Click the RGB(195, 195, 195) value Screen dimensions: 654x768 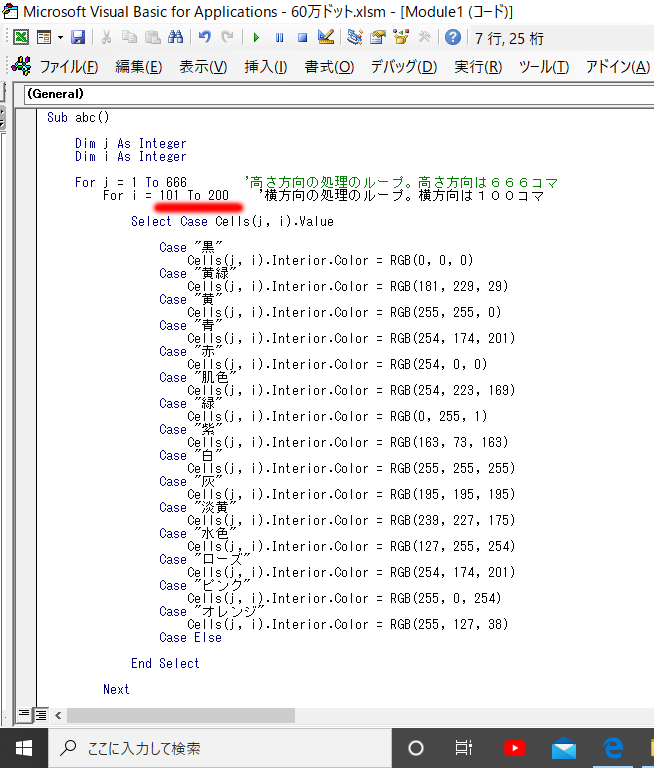coord(453,494)
